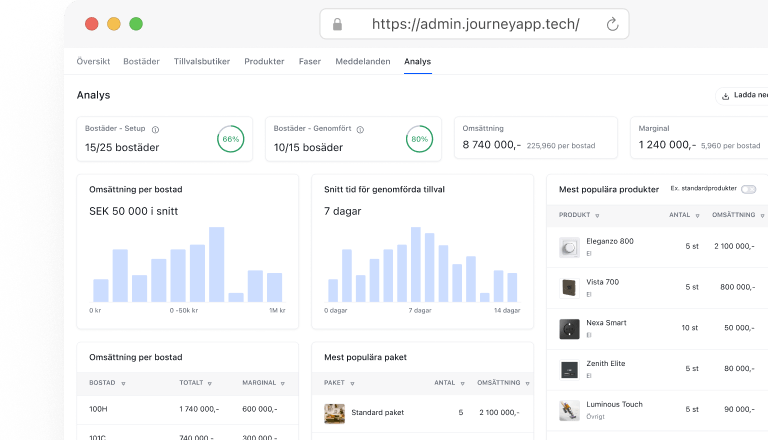
Task: Click the Nexa Smart product icon
Action: pyautogui.click(x=569, y=328)
